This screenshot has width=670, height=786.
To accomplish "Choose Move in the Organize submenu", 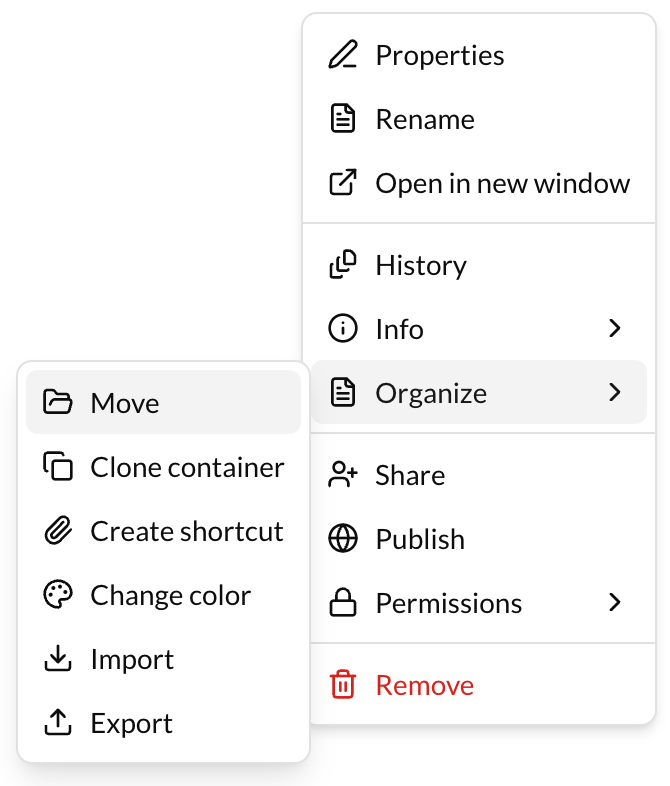I will [163, 402].
